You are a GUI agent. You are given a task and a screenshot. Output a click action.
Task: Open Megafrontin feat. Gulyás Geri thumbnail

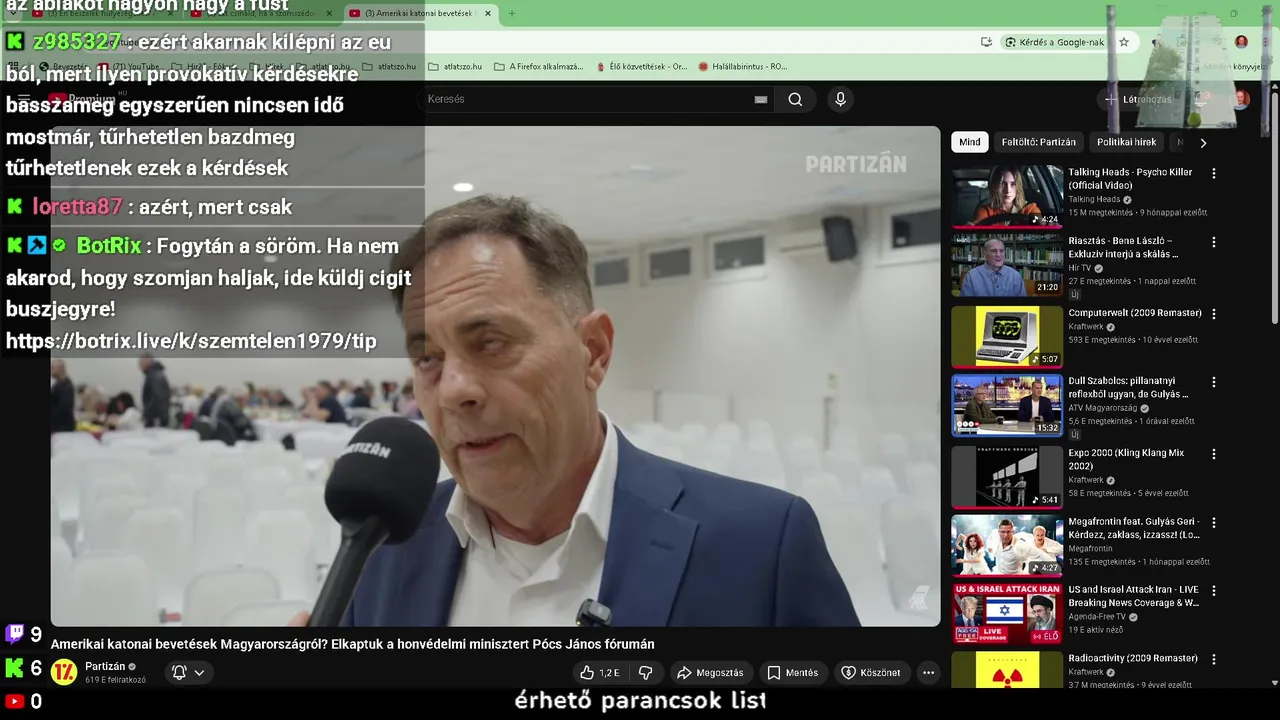1007,545
